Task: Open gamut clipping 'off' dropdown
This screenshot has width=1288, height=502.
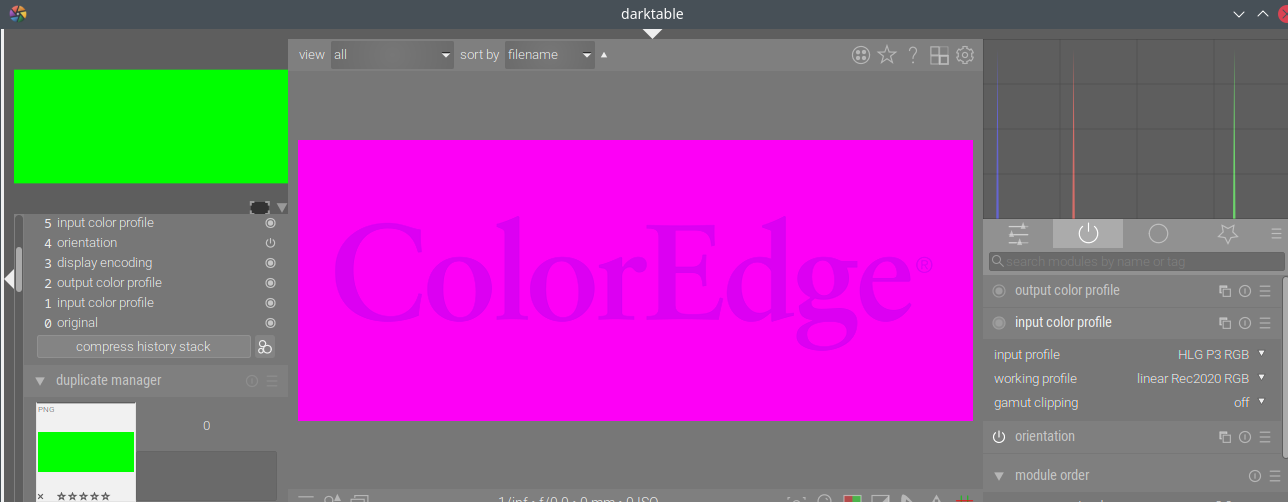Action: 1130,403
